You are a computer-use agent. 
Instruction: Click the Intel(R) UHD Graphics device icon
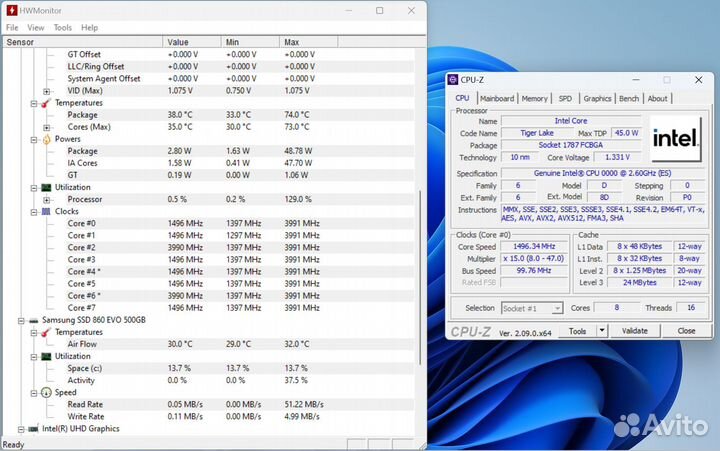point(34,429)
